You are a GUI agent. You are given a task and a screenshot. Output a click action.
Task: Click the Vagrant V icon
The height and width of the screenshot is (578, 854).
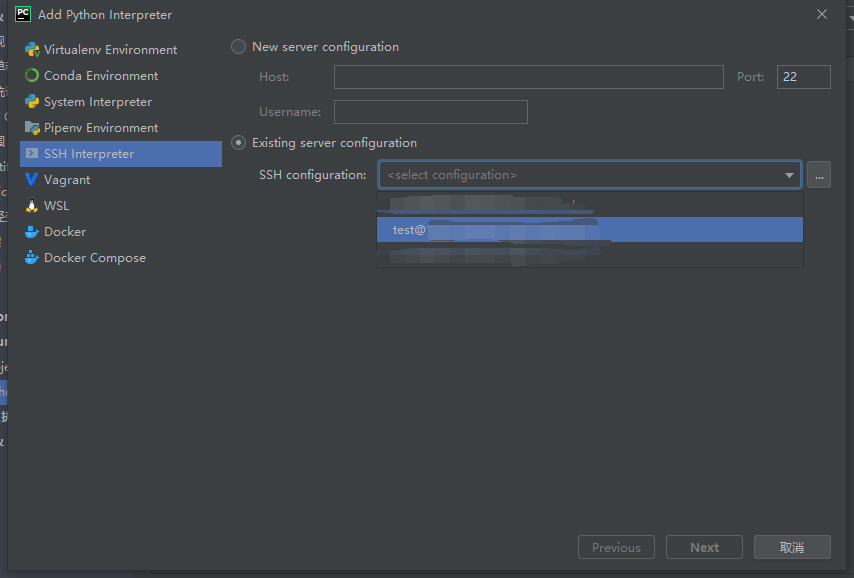point(32,180)
